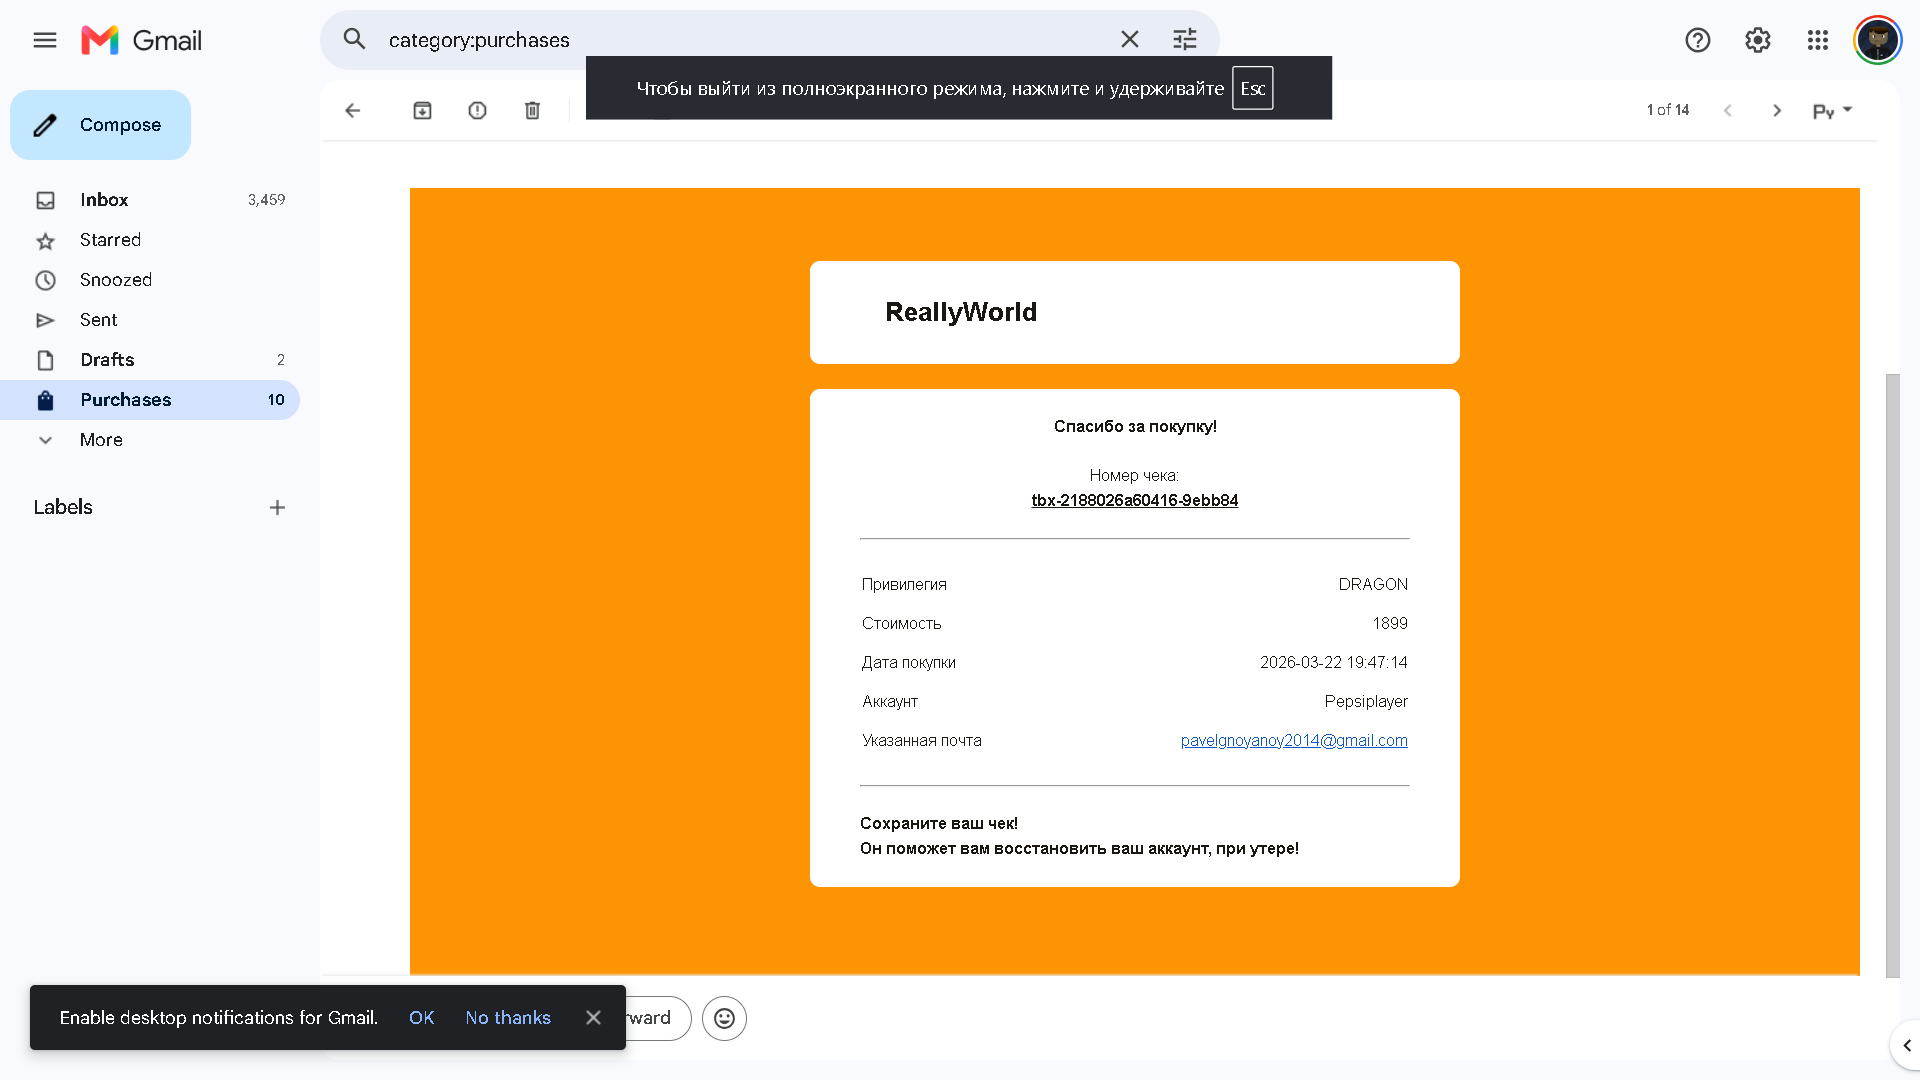Click the DRAGON privilege value
The image size is (1920, 1080).
pos(1373,584)
